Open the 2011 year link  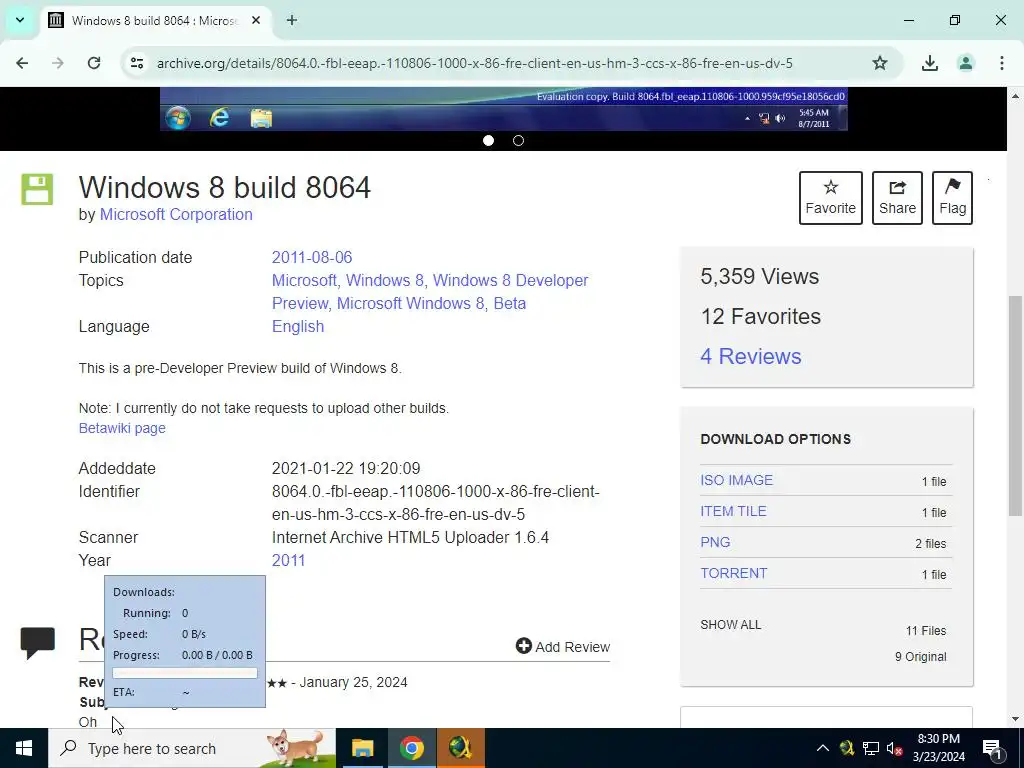[x=289, y=560]
